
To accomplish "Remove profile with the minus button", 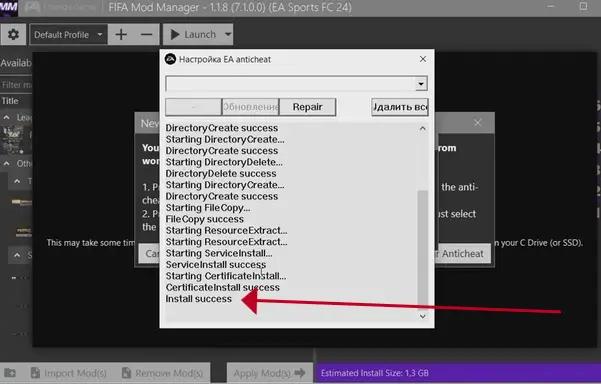I will (146, 34).
